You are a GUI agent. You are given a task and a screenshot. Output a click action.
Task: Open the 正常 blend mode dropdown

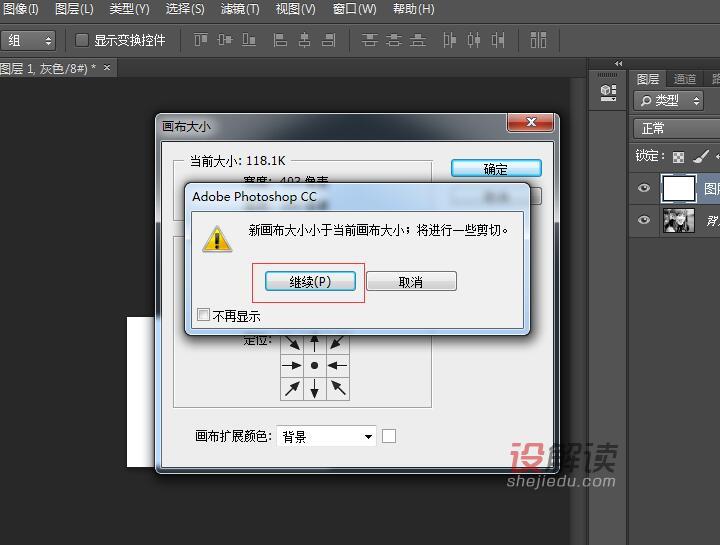pos(677,129)
